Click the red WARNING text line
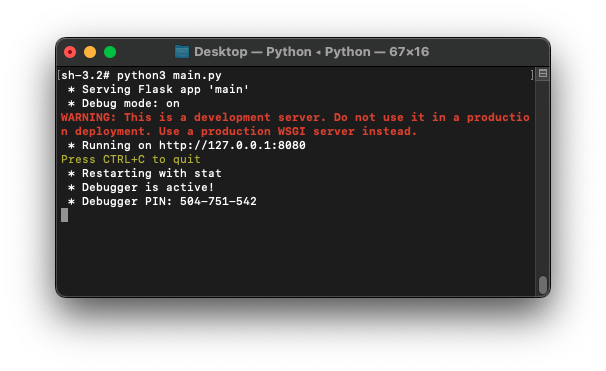Screen dimensions: 606x371 [x=295, y=117]
